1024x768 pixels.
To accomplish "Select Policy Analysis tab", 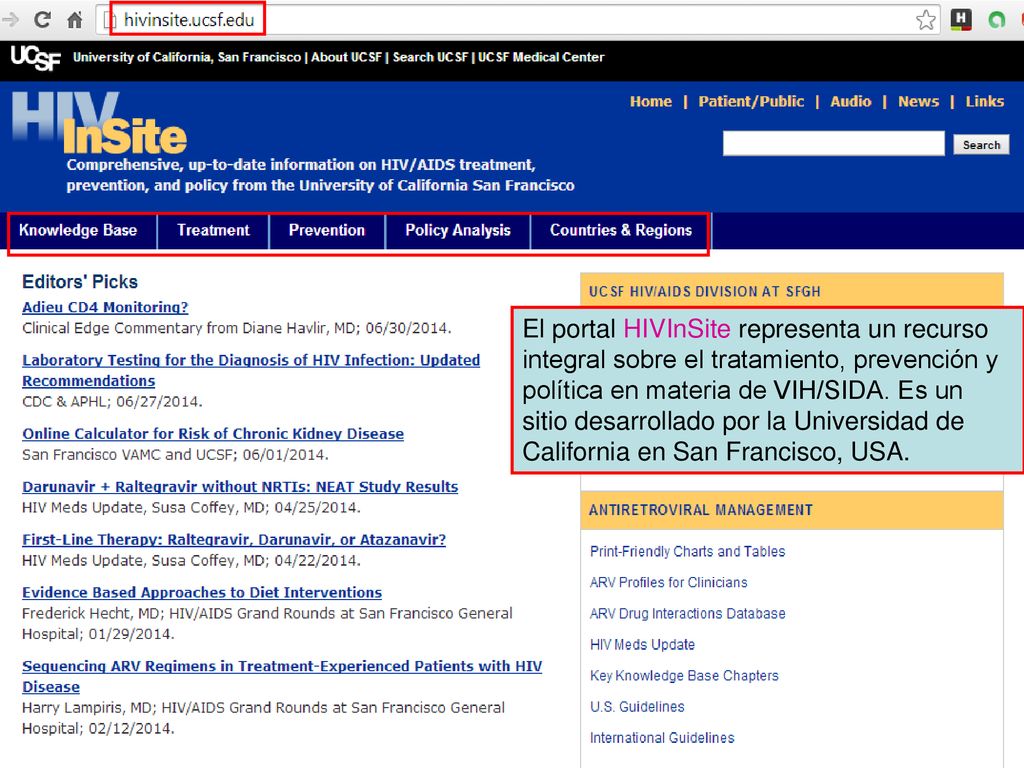I will [x=458, y=231].
